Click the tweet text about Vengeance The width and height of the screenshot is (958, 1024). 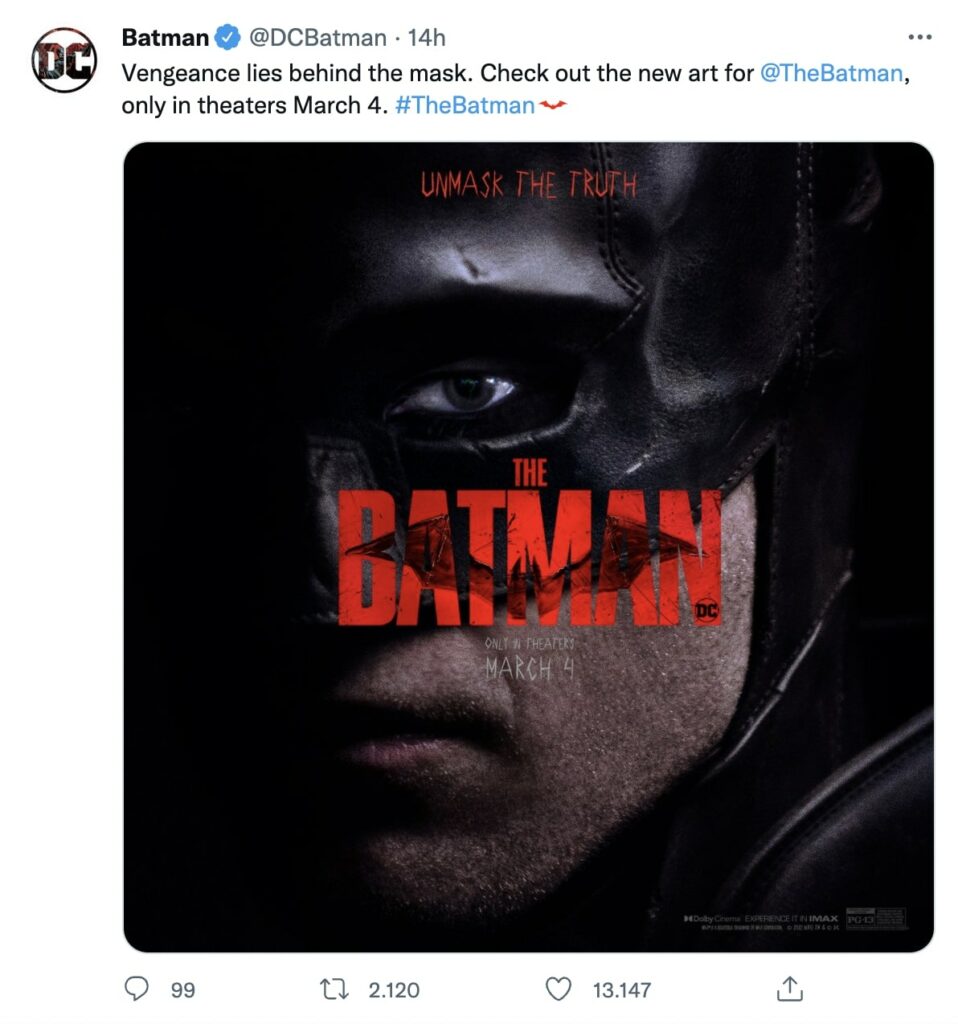click(515, 89)
